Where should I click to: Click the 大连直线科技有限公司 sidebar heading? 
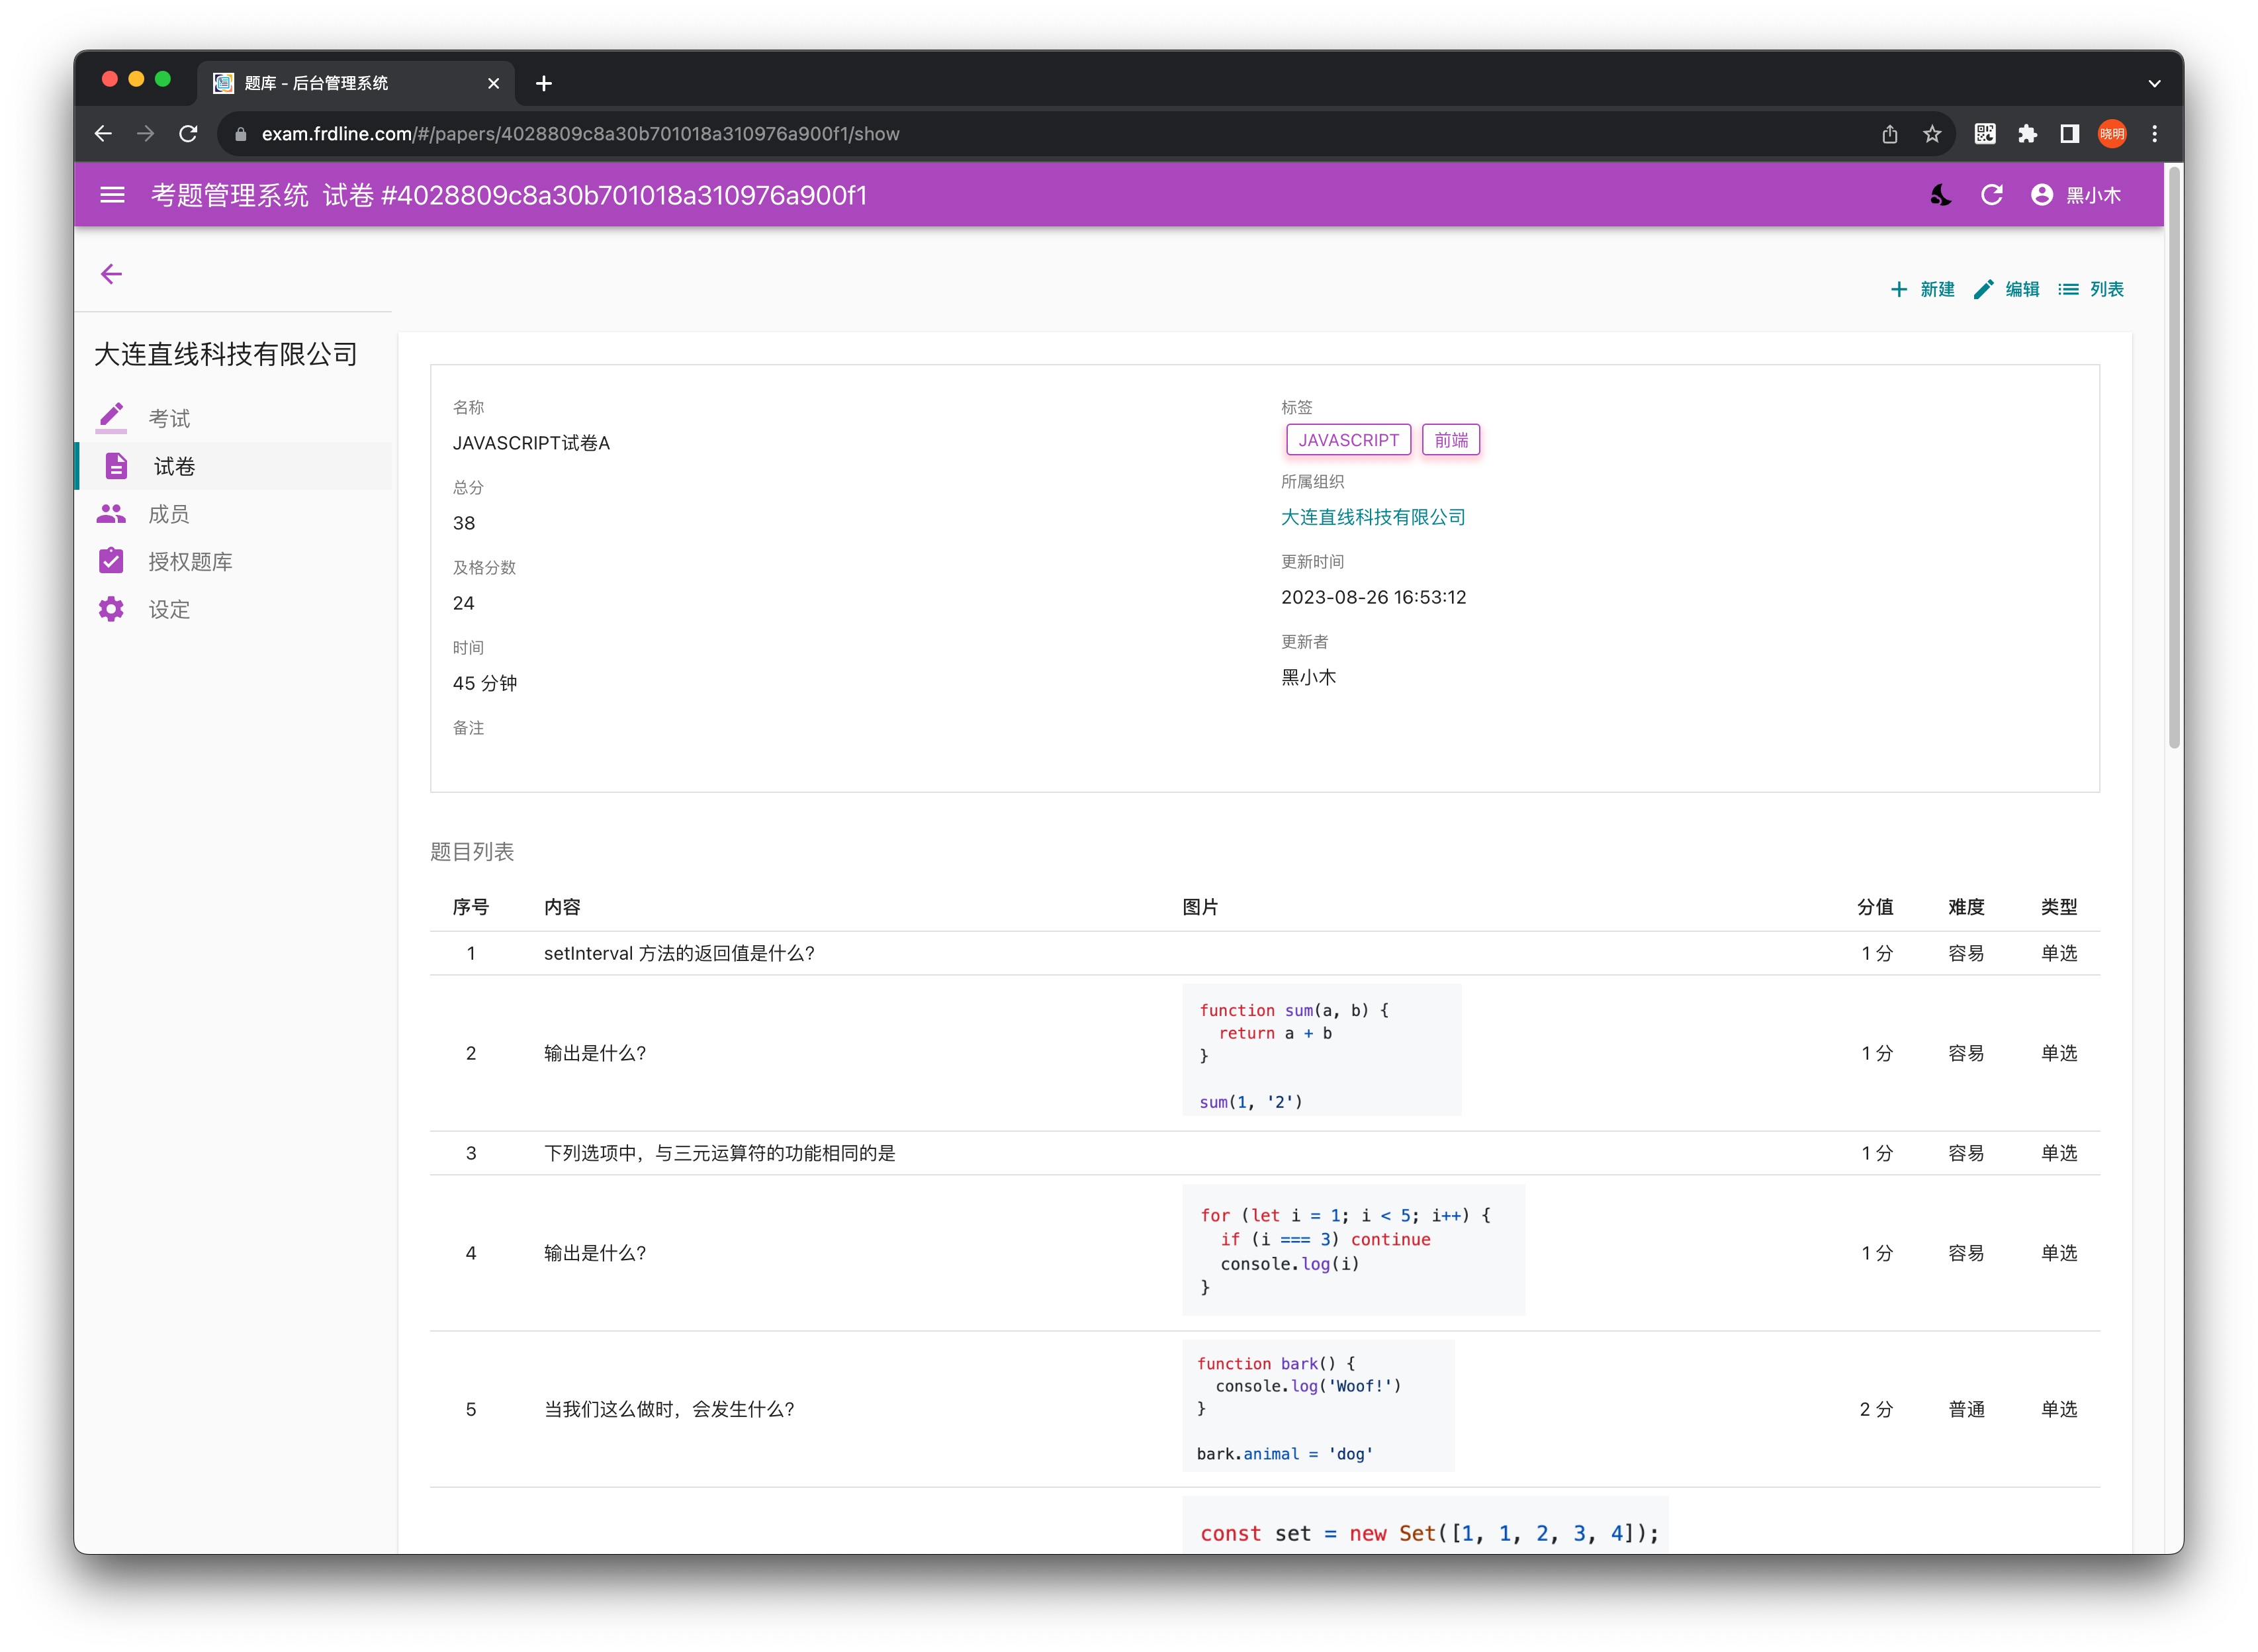[x=226, y=354]
